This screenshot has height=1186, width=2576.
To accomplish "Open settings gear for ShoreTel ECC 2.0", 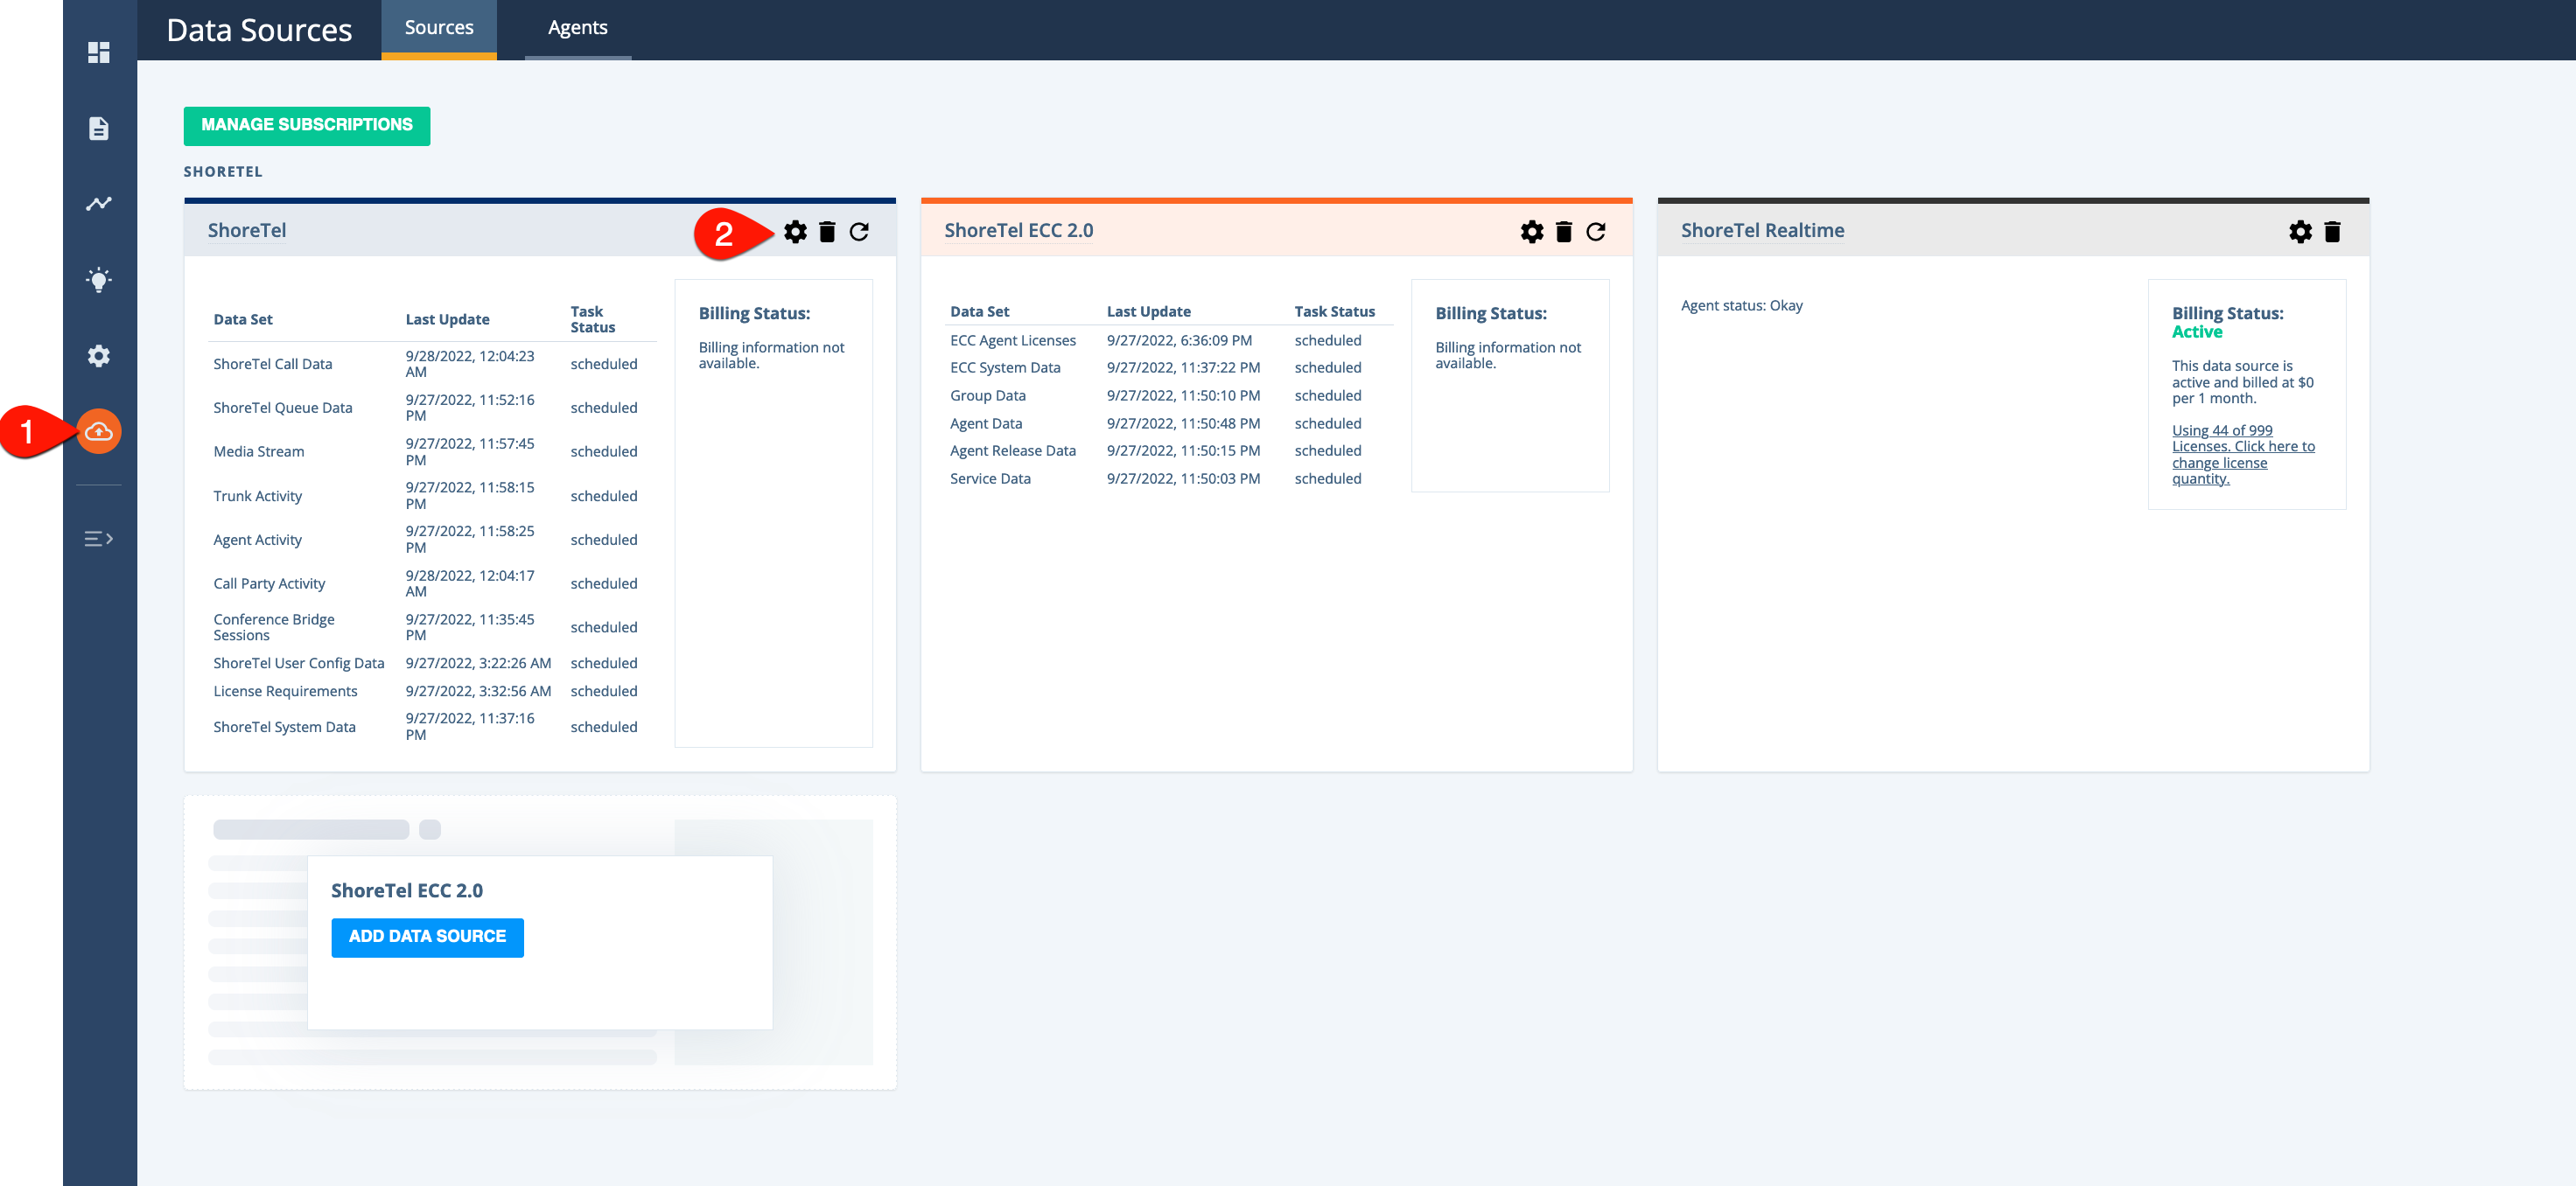I will (1532, 232).
